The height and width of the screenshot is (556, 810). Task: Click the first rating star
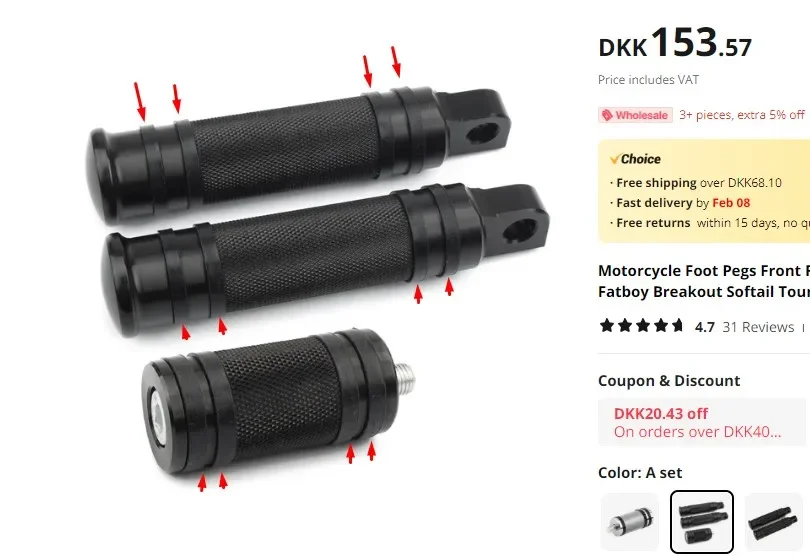(607, 326)
